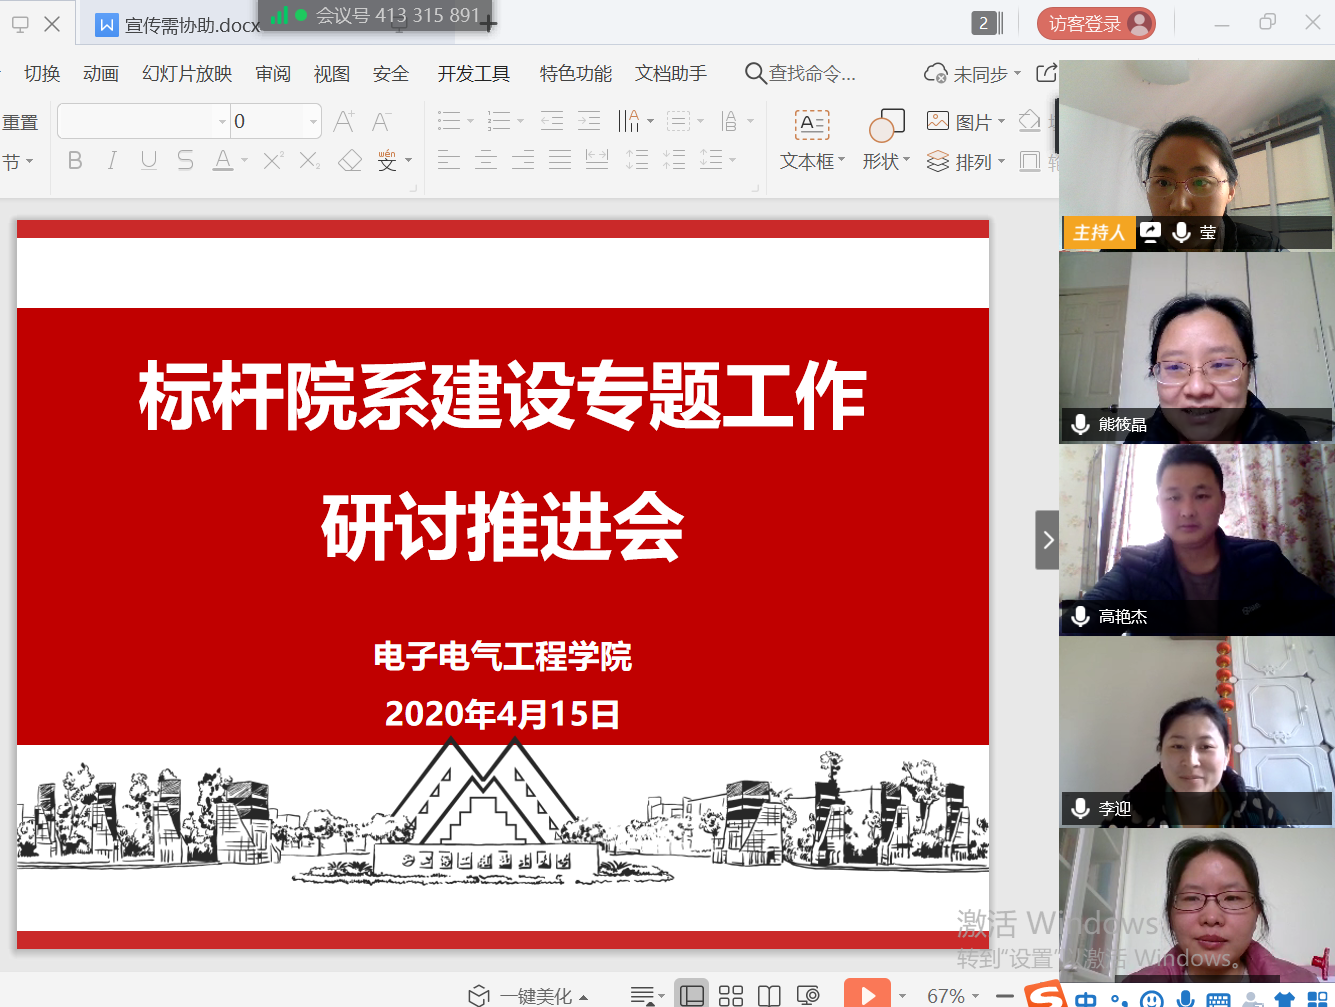Toggle strikethrough on selected text
1335x1007 pixels.
coord(185,160)
